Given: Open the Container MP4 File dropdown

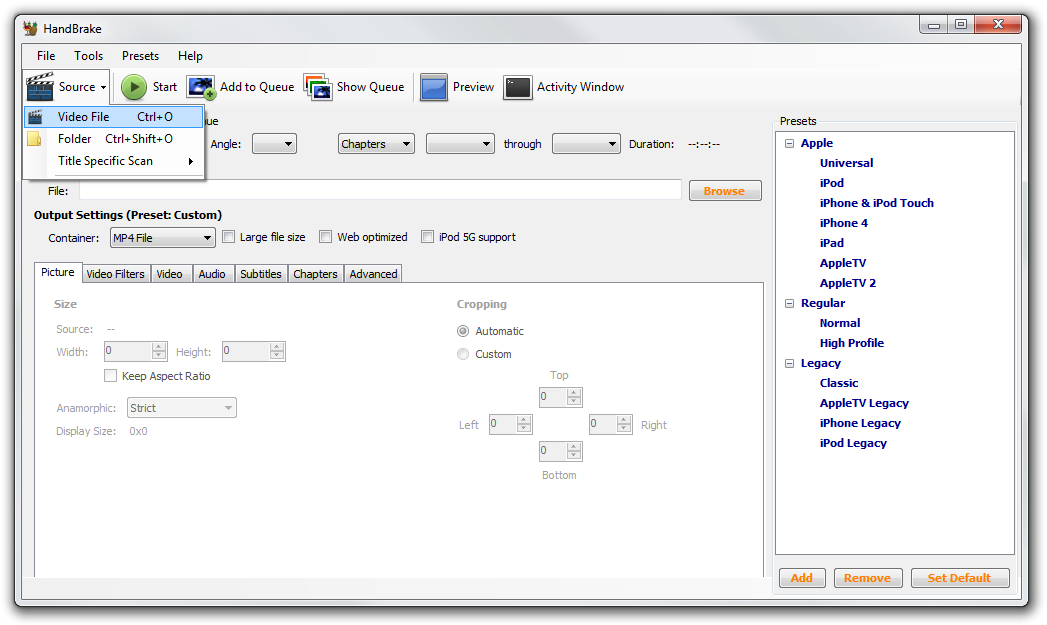Looking at the screenshot, I should pos(162,237).
